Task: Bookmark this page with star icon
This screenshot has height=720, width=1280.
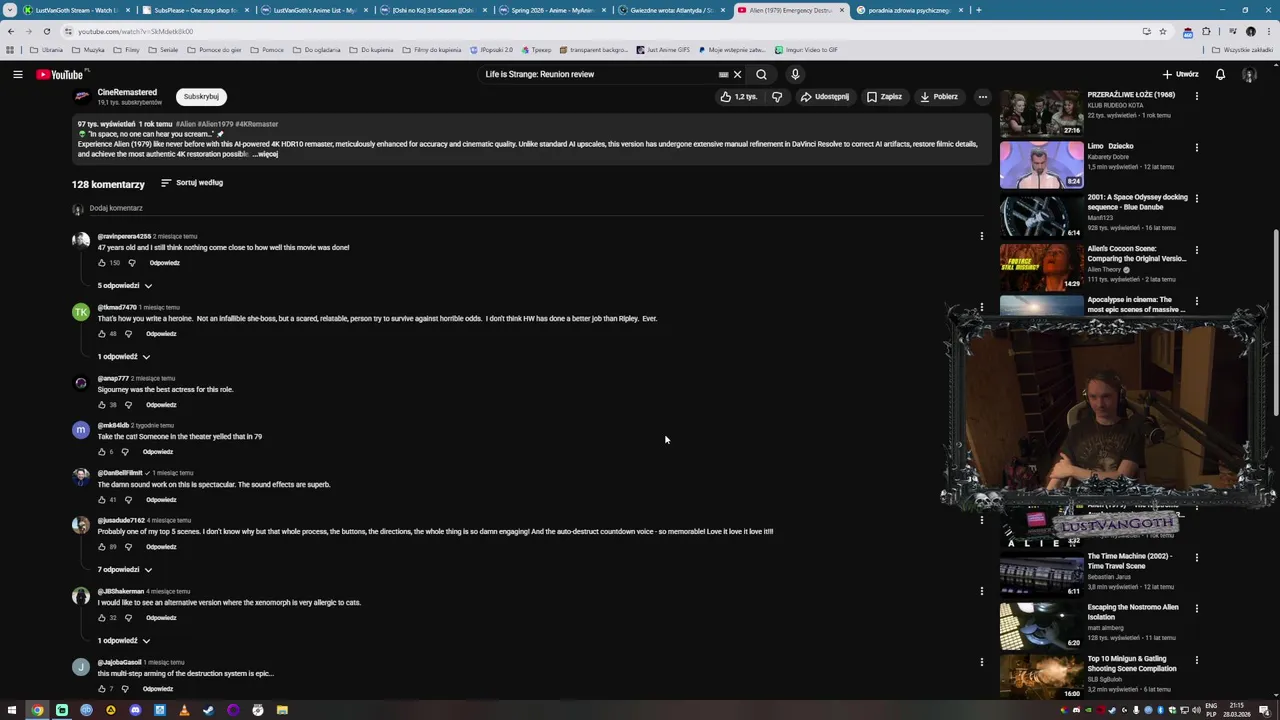Action: click(1162, 31)
